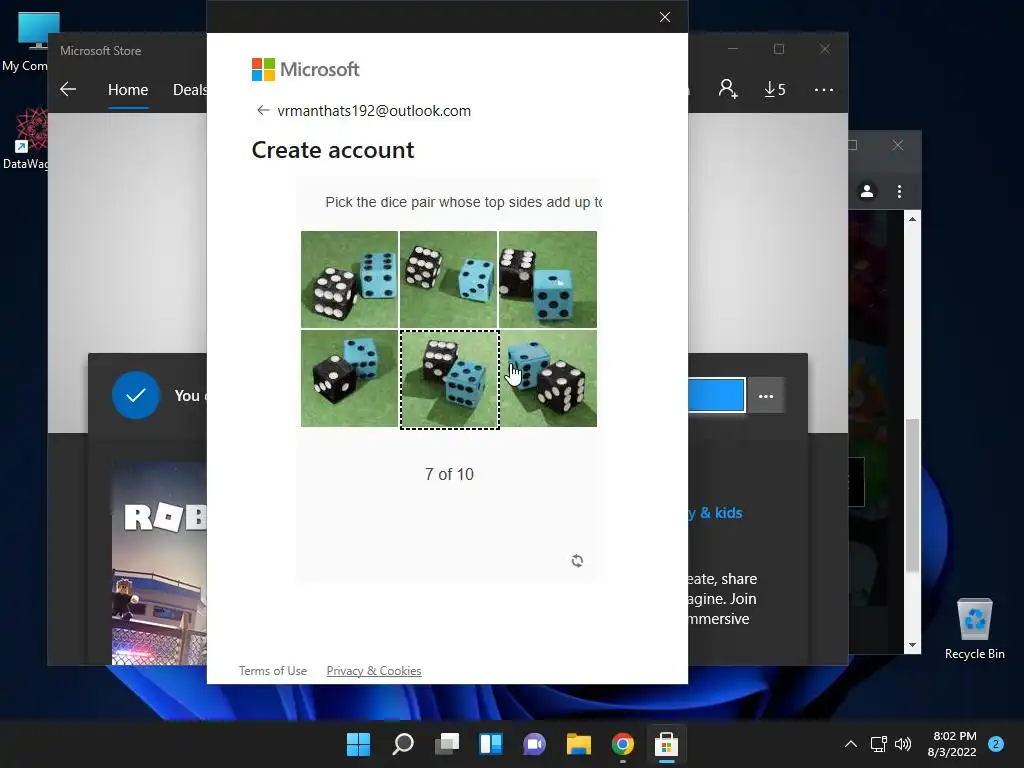1024x768 pixels.
Task: Pick the top-middle dice image
Action: 449,280
